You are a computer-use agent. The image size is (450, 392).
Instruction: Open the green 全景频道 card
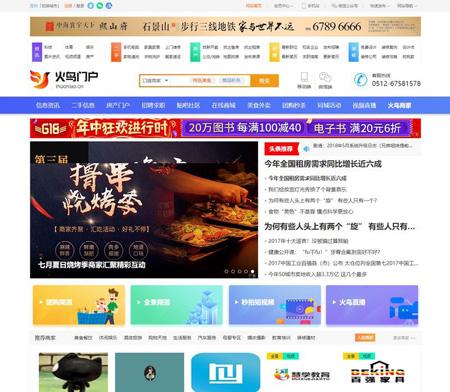click(x=176, y=305)
